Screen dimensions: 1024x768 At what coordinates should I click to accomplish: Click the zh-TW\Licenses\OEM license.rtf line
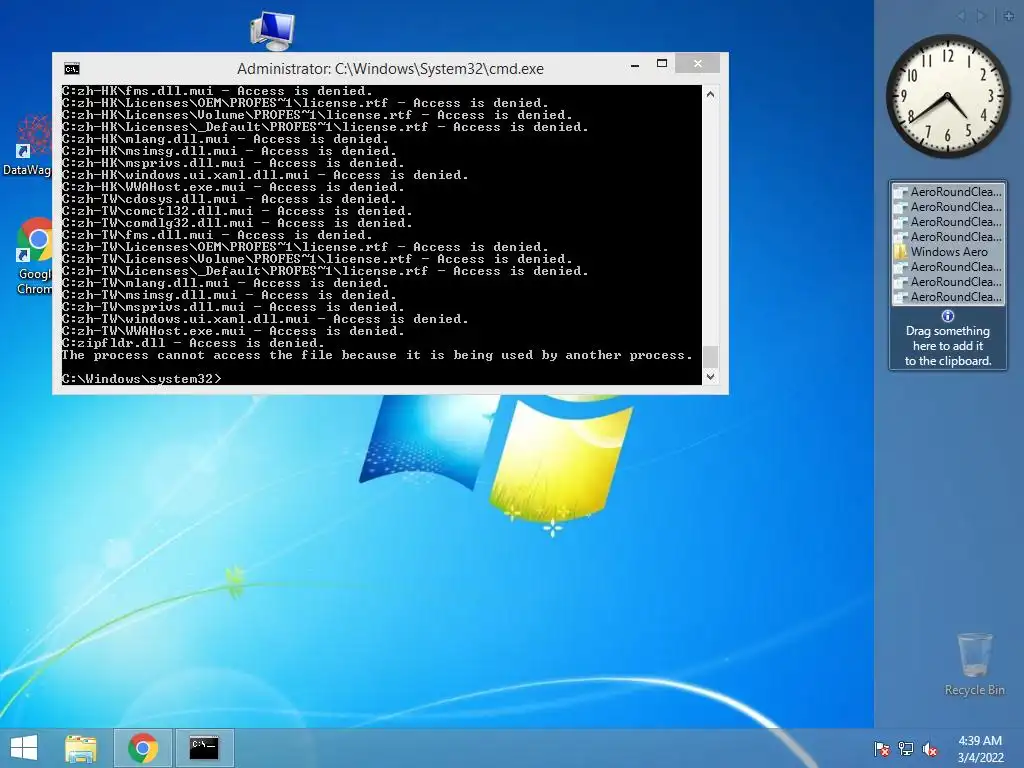coord(305,247)
